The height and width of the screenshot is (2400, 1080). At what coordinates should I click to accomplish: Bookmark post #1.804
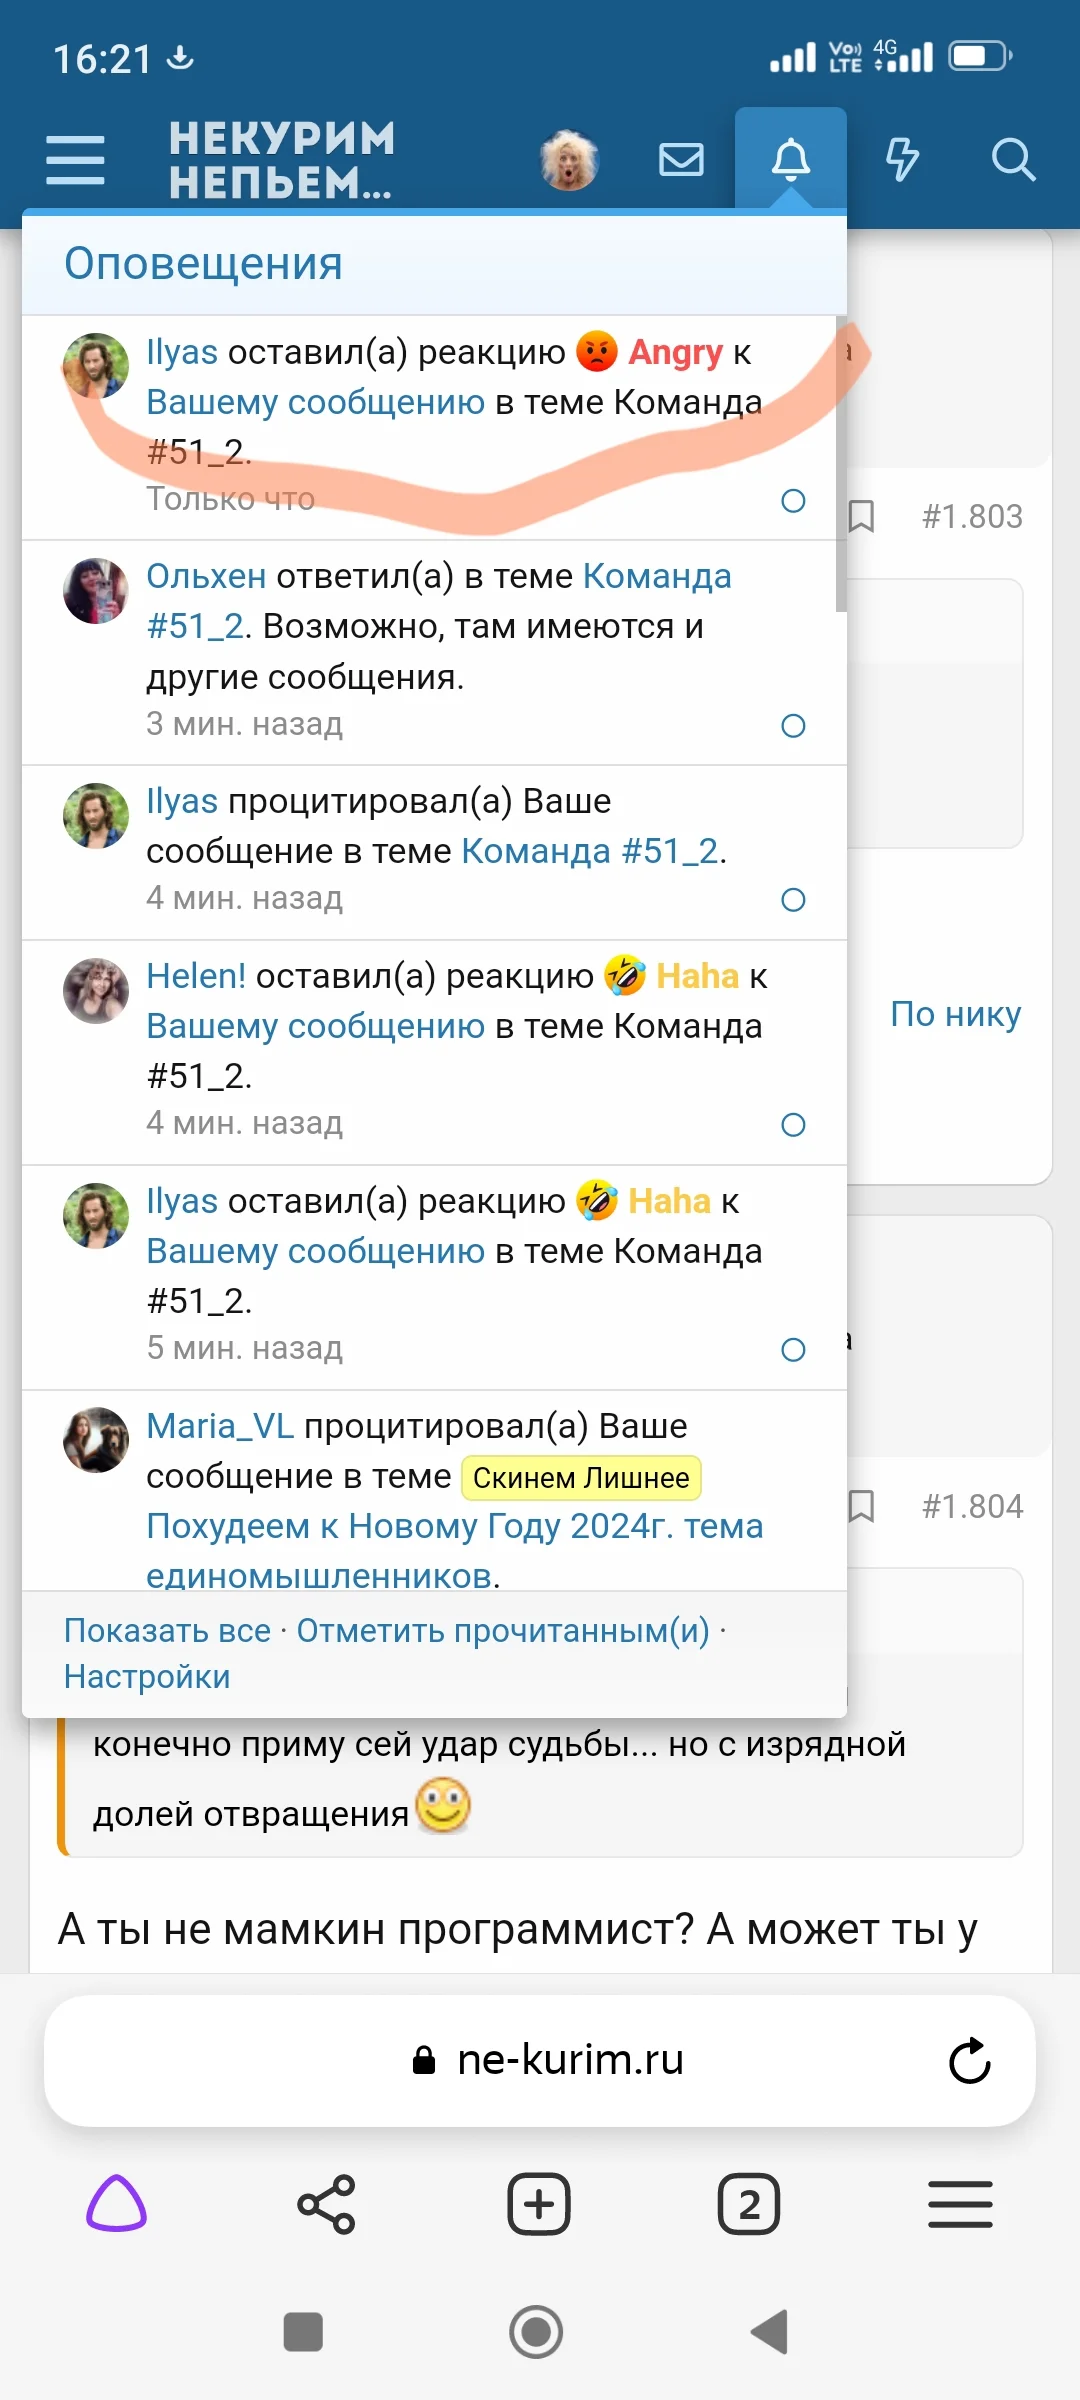(861, 1506)
